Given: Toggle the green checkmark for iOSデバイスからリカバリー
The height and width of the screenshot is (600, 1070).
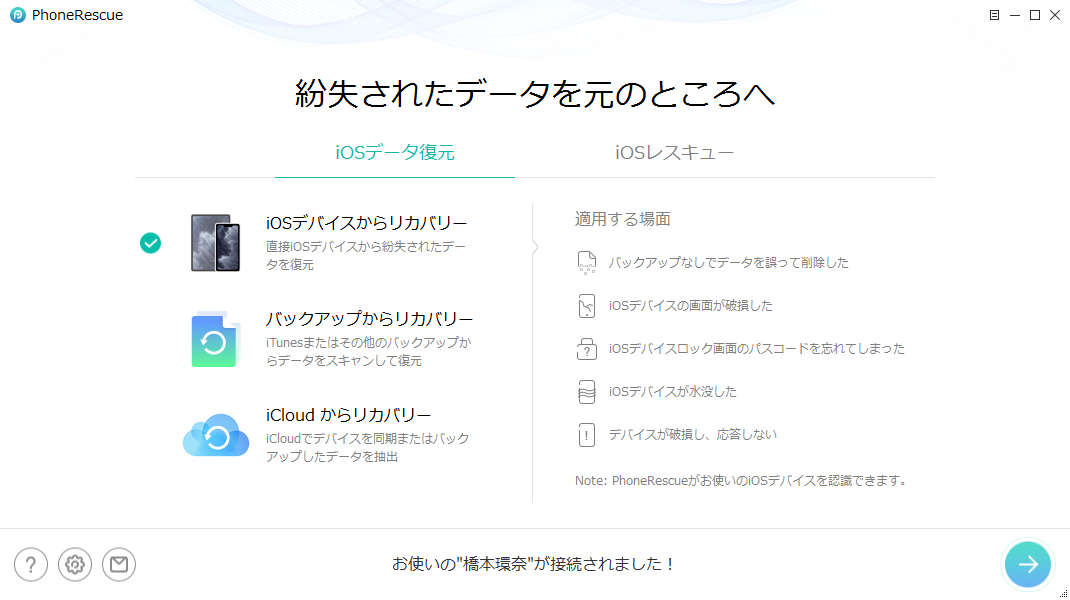Looking at the screenshot, I should coord(150,243).
